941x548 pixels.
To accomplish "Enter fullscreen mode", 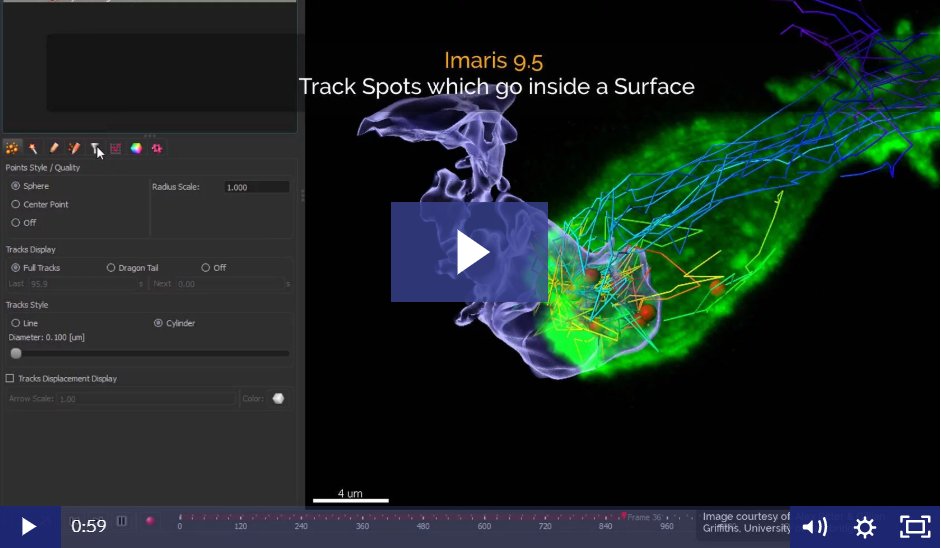I will tap(915, 527).
